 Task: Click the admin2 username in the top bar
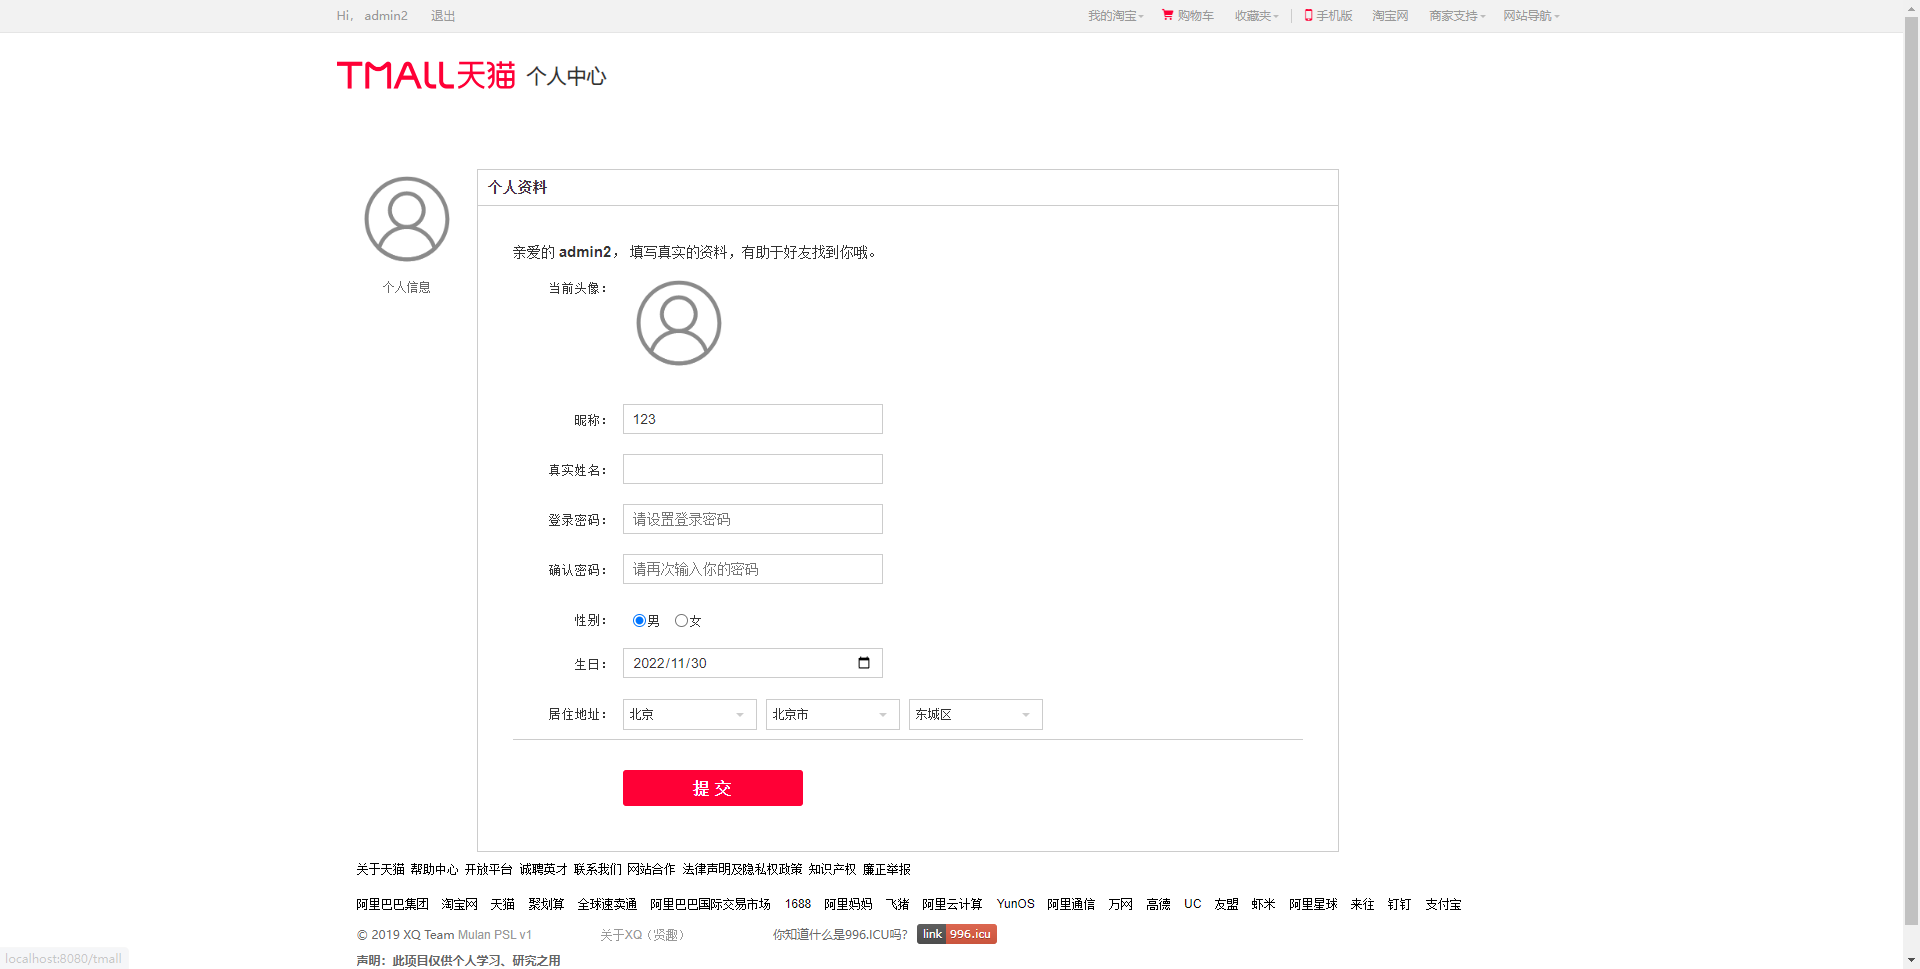(x=386, y=16)
